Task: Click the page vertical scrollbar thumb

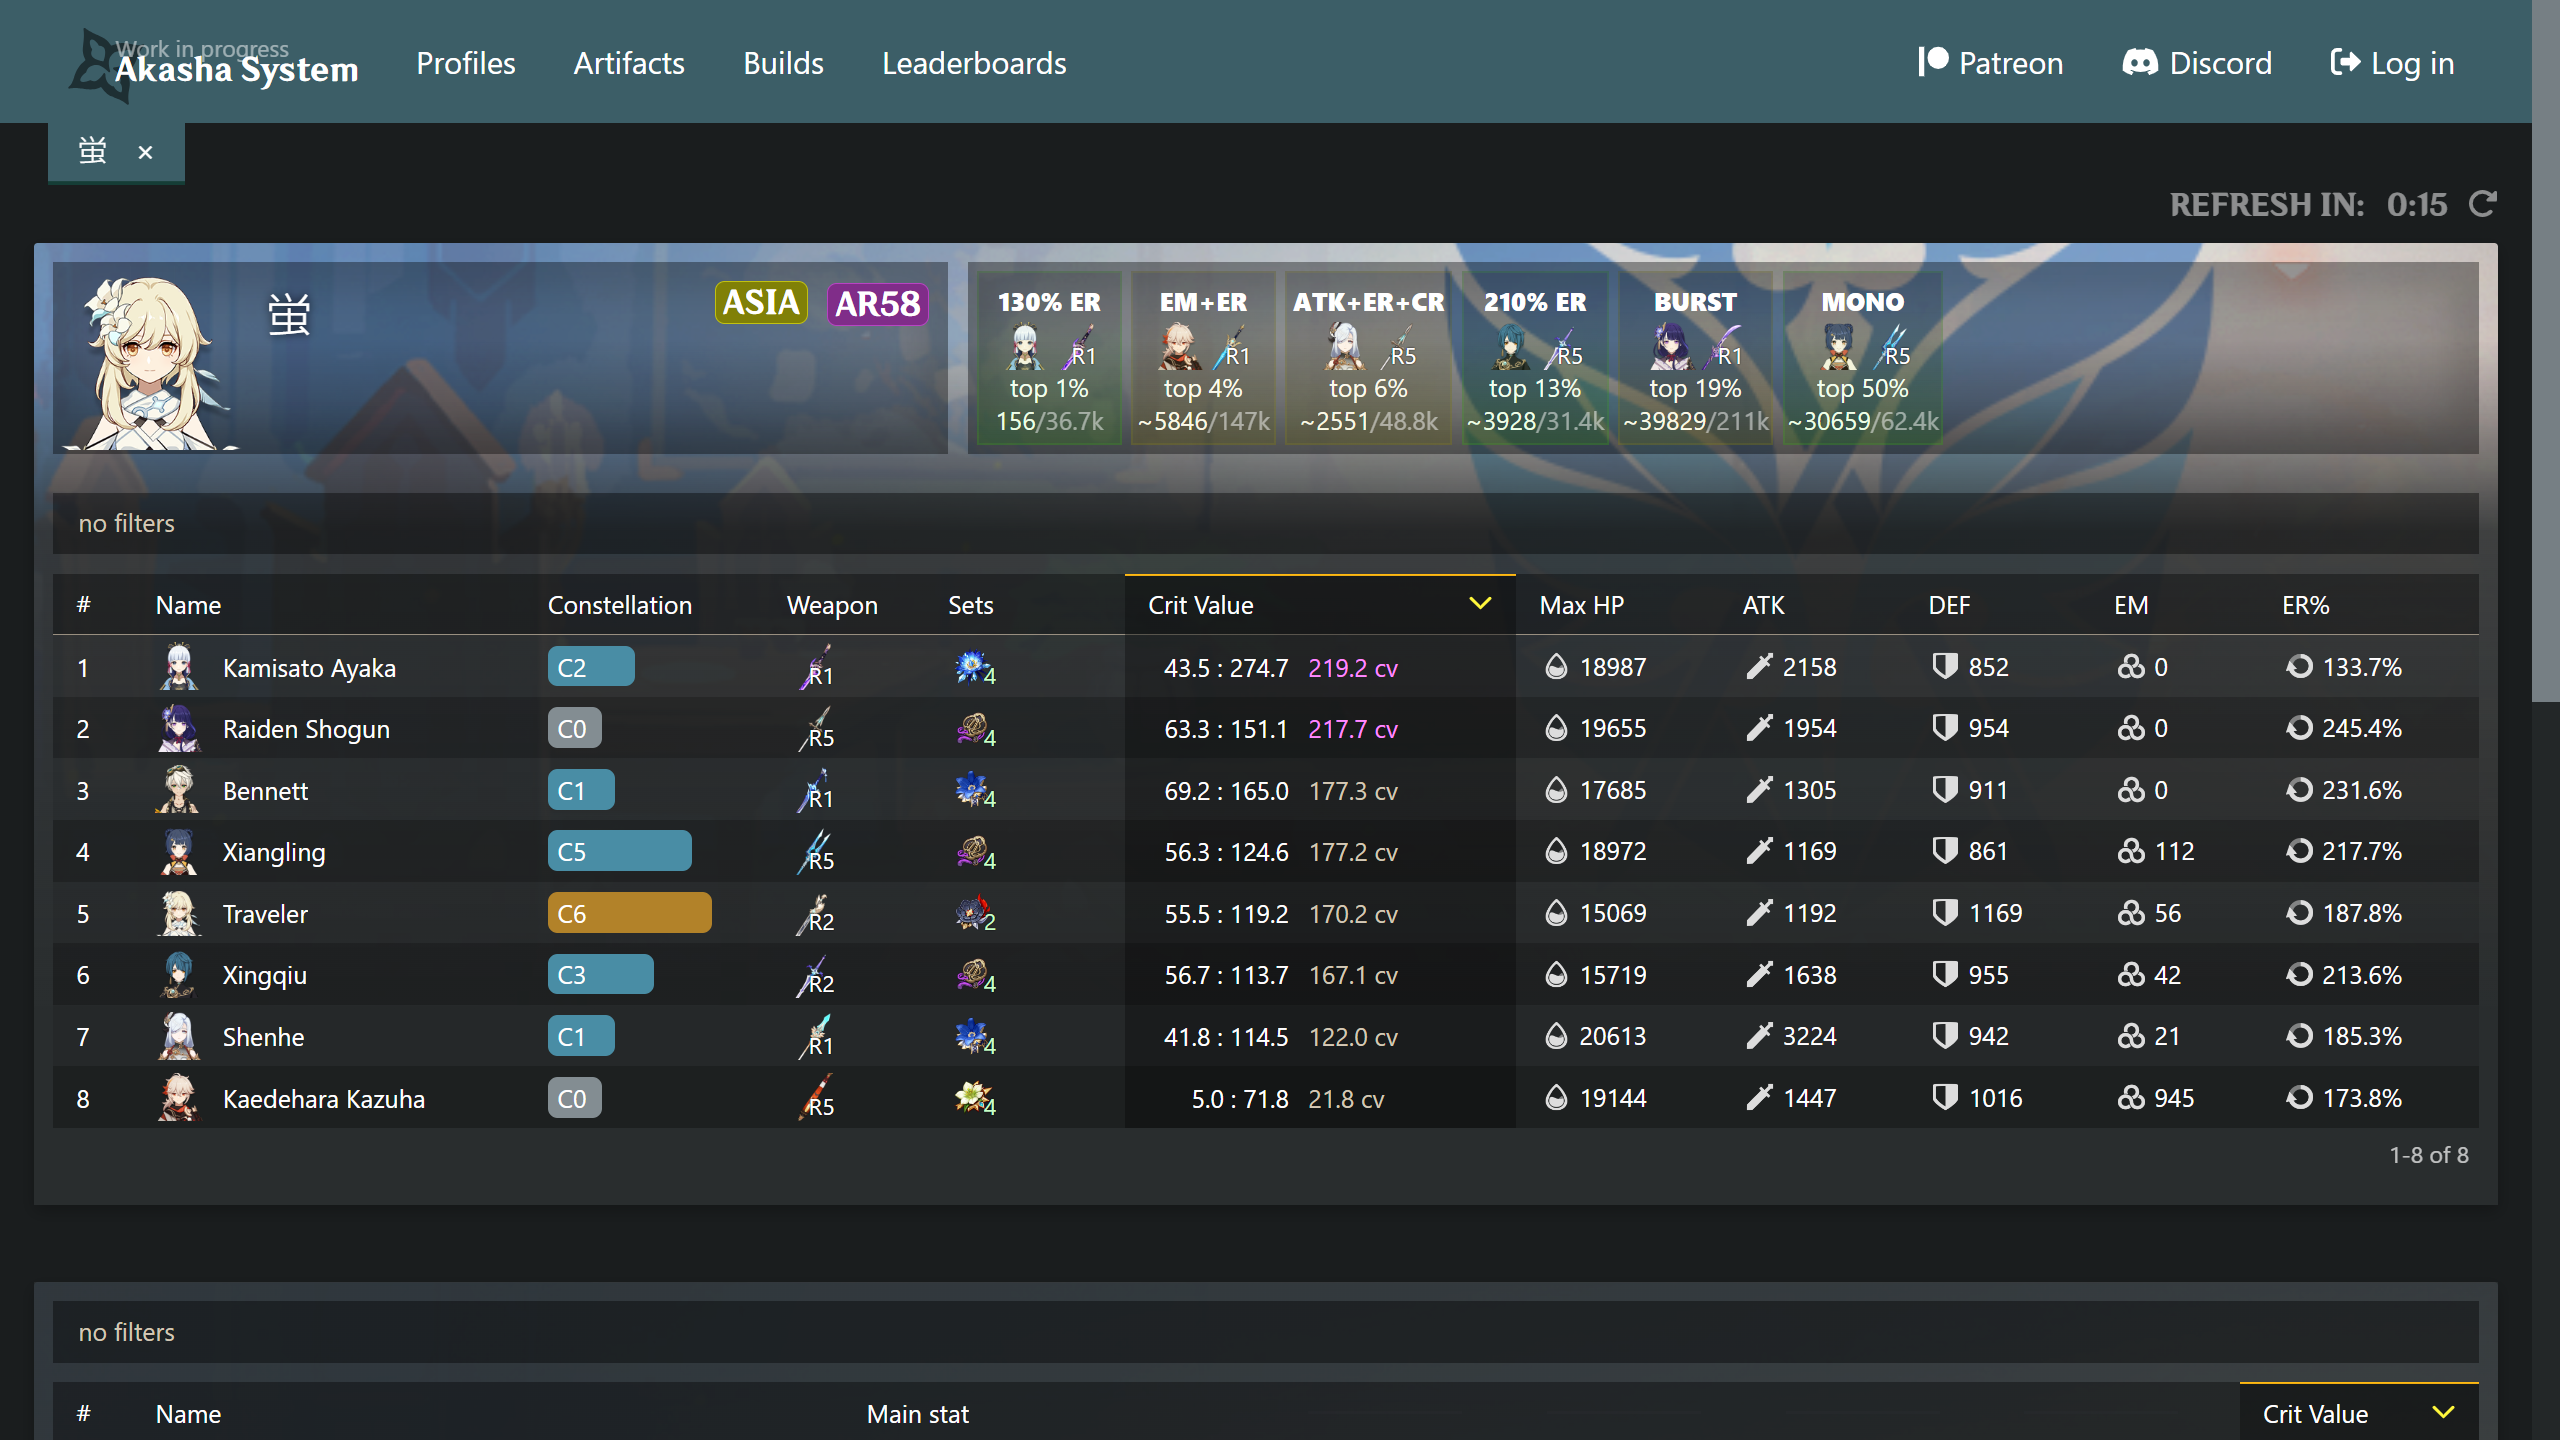Action: click(x=2546, y=350)
